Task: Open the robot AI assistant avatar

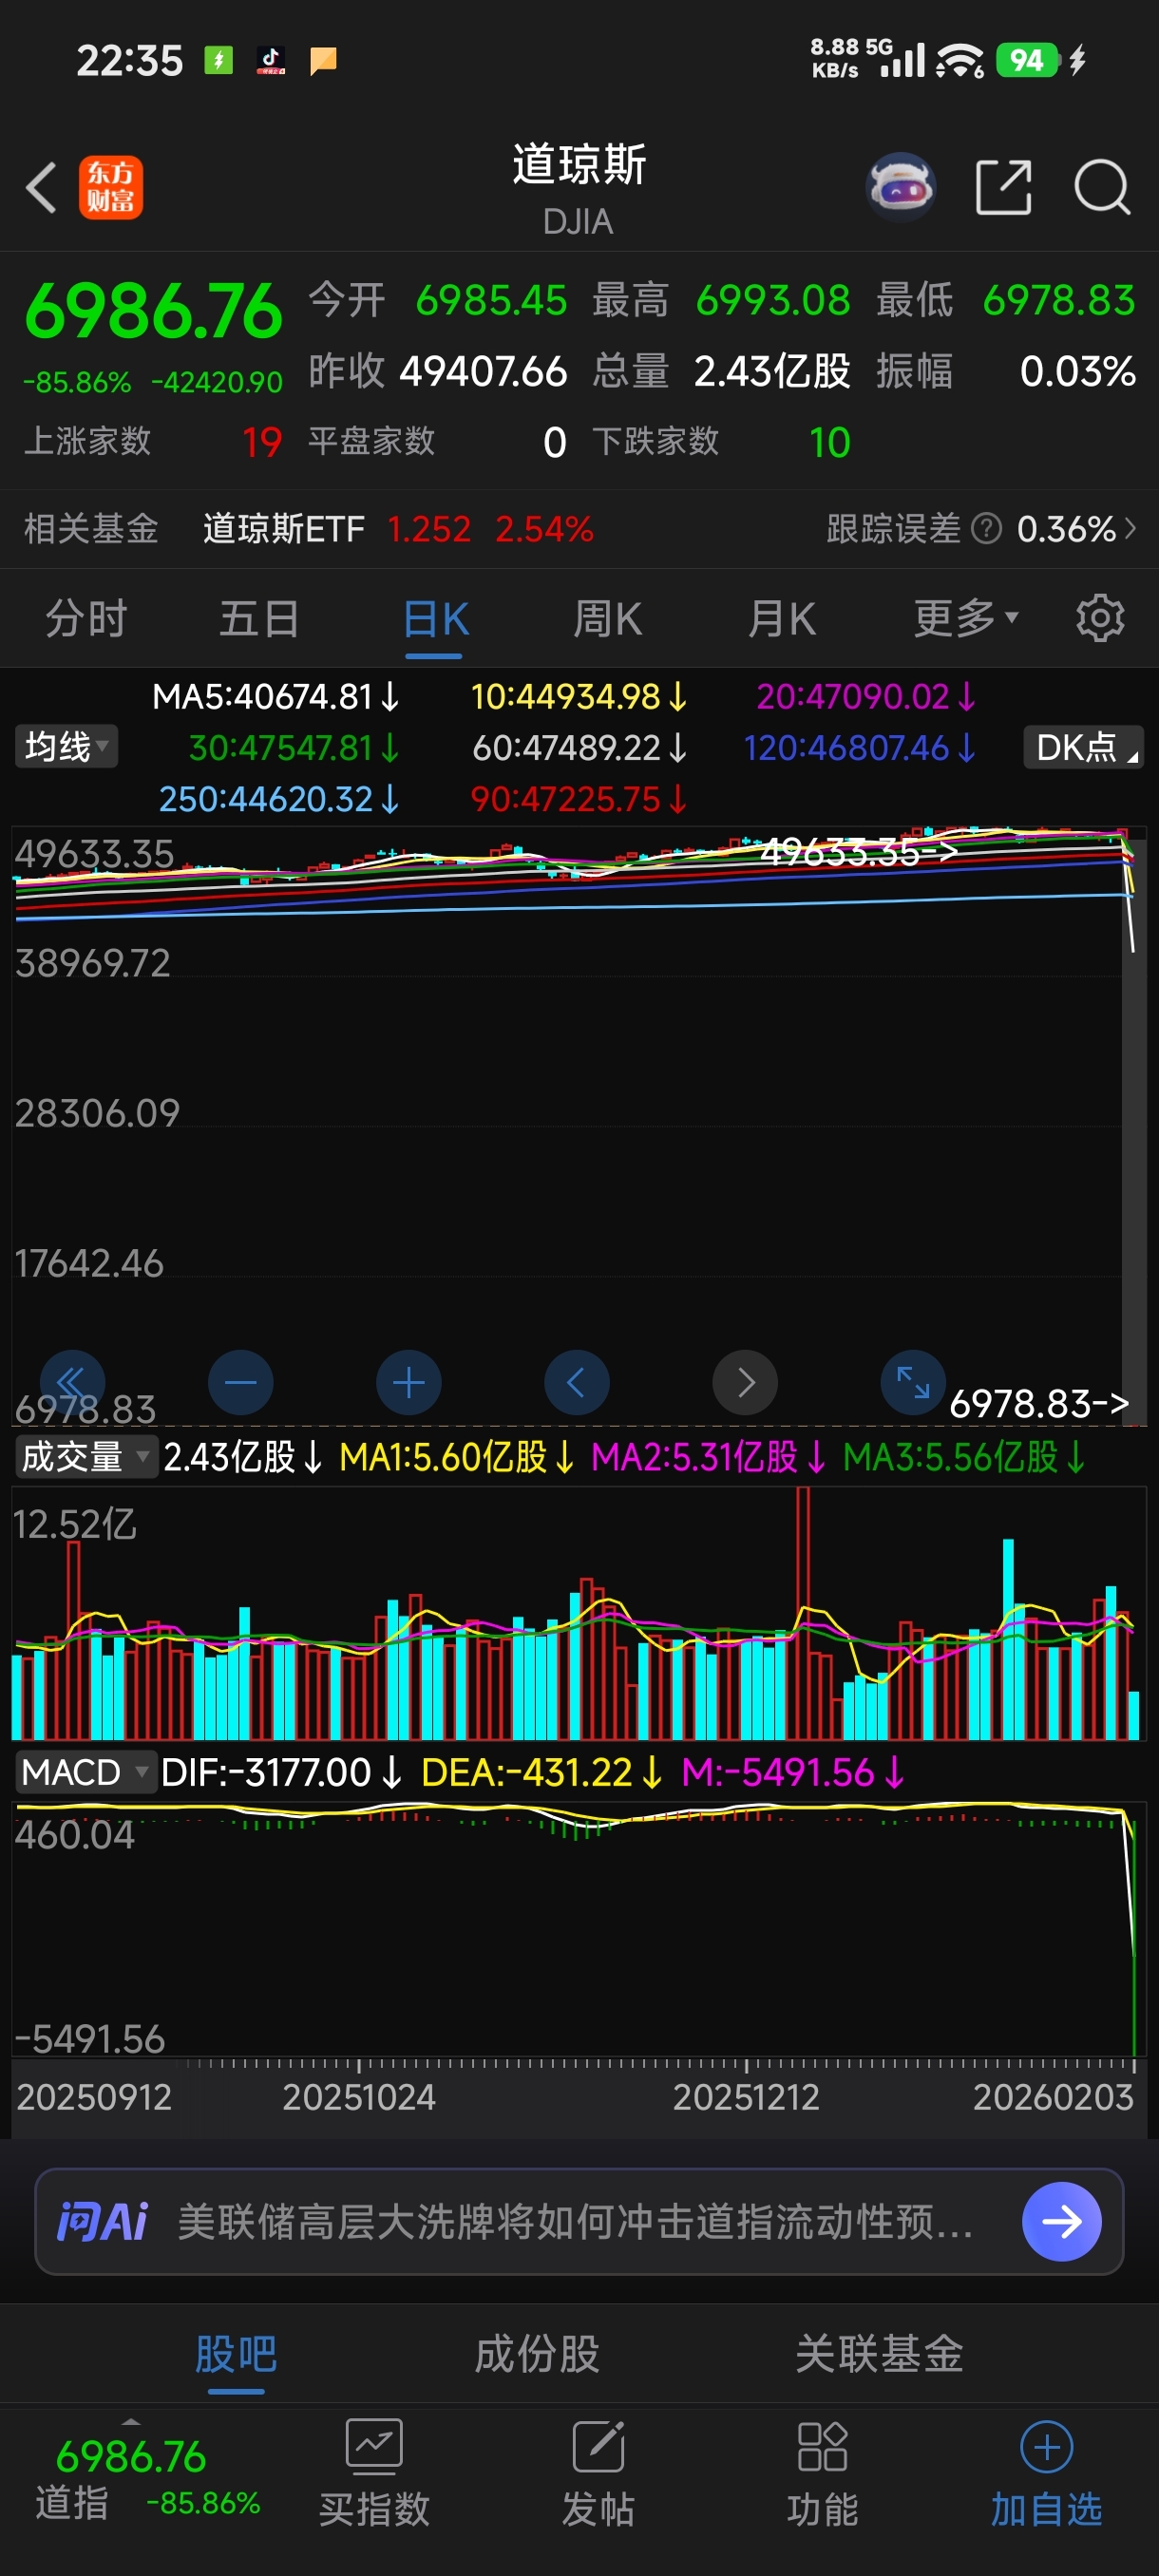Action: [901, 187]
